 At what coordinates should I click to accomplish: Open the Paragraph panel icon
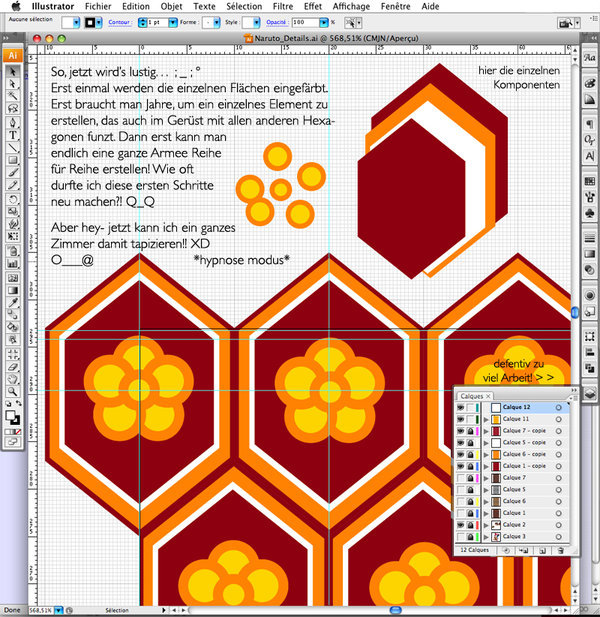589,124
